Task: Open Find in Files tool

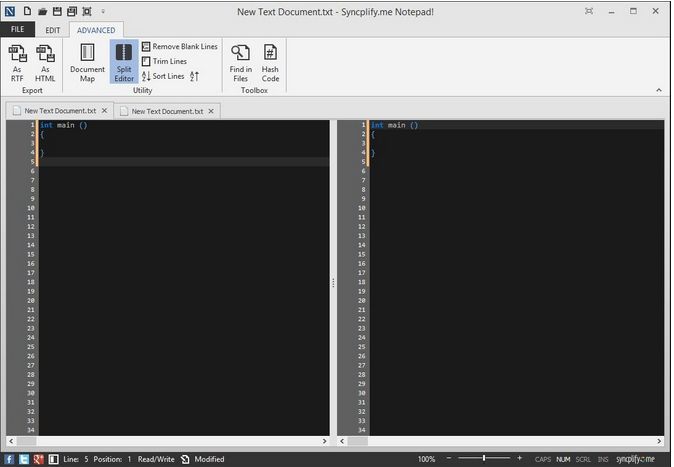Action: point(240,63)
